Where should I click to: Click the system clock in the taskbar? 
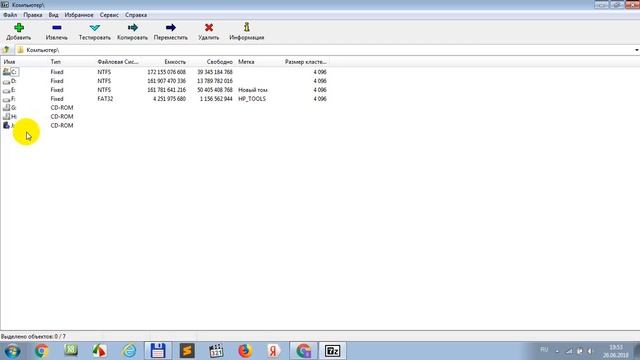click(x=616, y=351)
